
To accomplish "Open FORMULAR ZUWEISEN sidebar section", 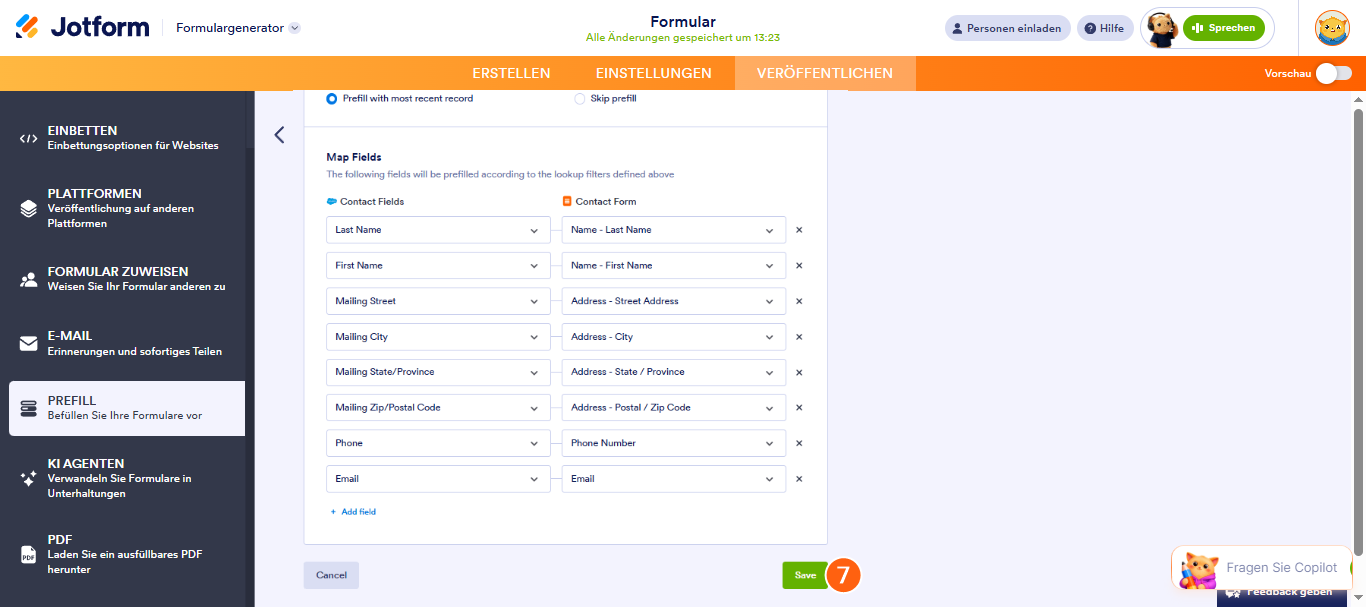I will click(x=127, y=279).
